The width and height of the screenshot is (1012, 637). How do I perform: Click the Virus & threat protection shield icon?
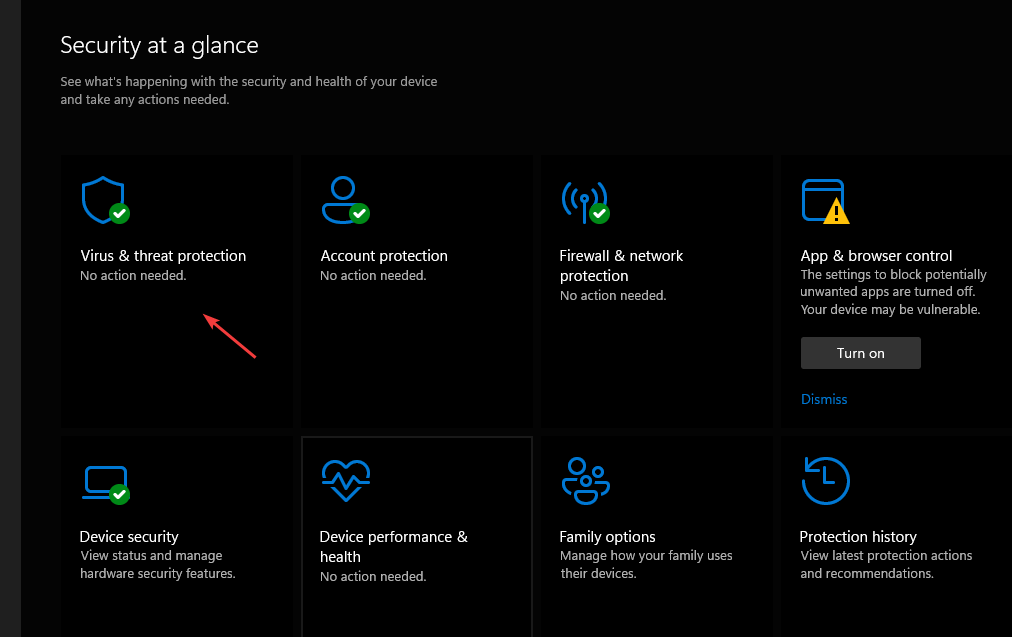coord(103,199)
